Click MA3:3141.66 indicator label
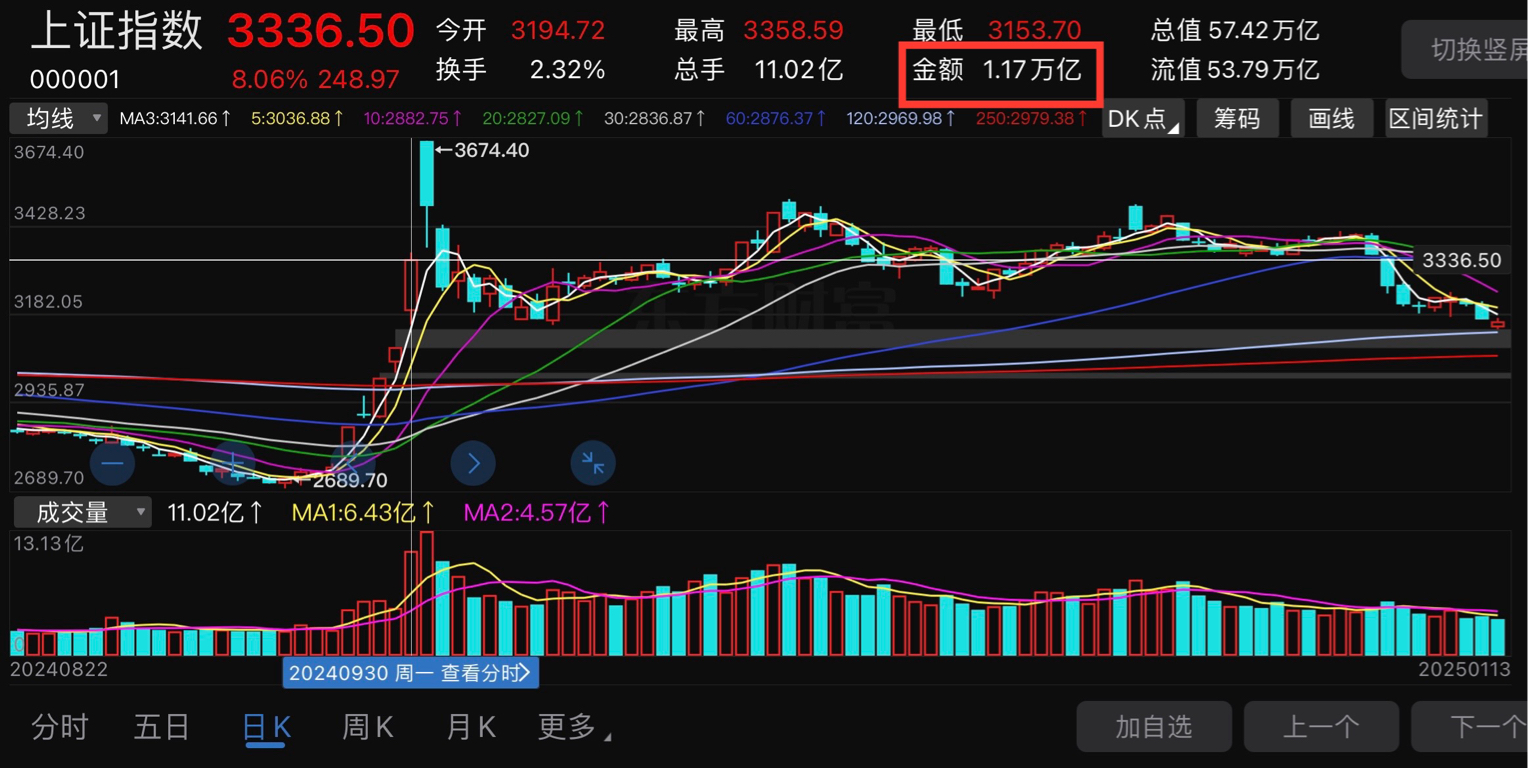 pyautogui.click(x=176, y=119)
